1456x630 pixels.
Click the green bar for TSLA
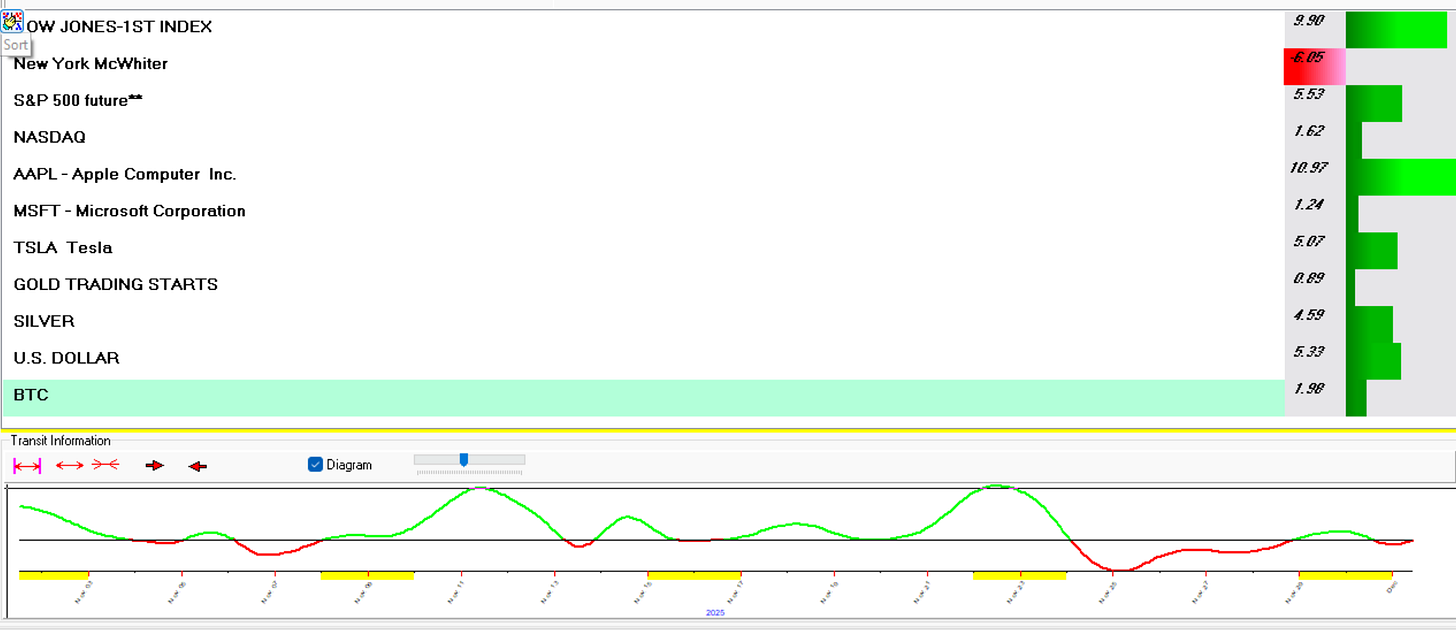[x=1371, y=250]
